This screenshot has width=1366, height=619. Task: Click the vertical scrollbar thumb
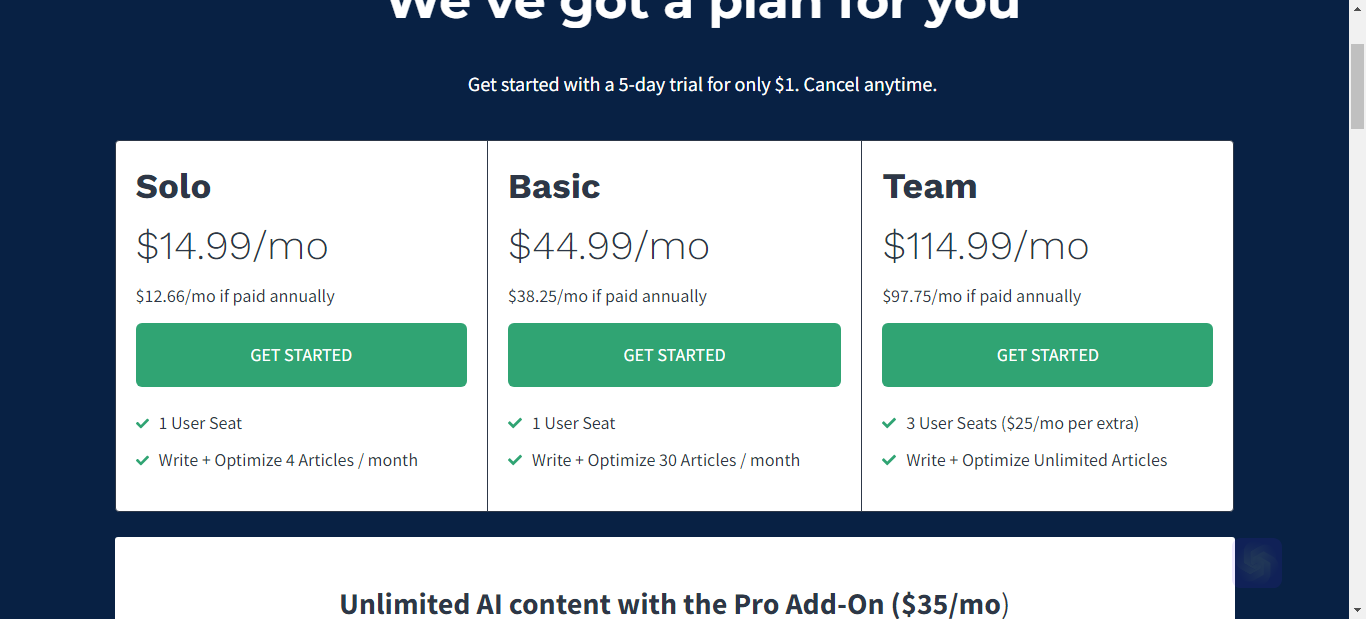(x=1357, y=85)
